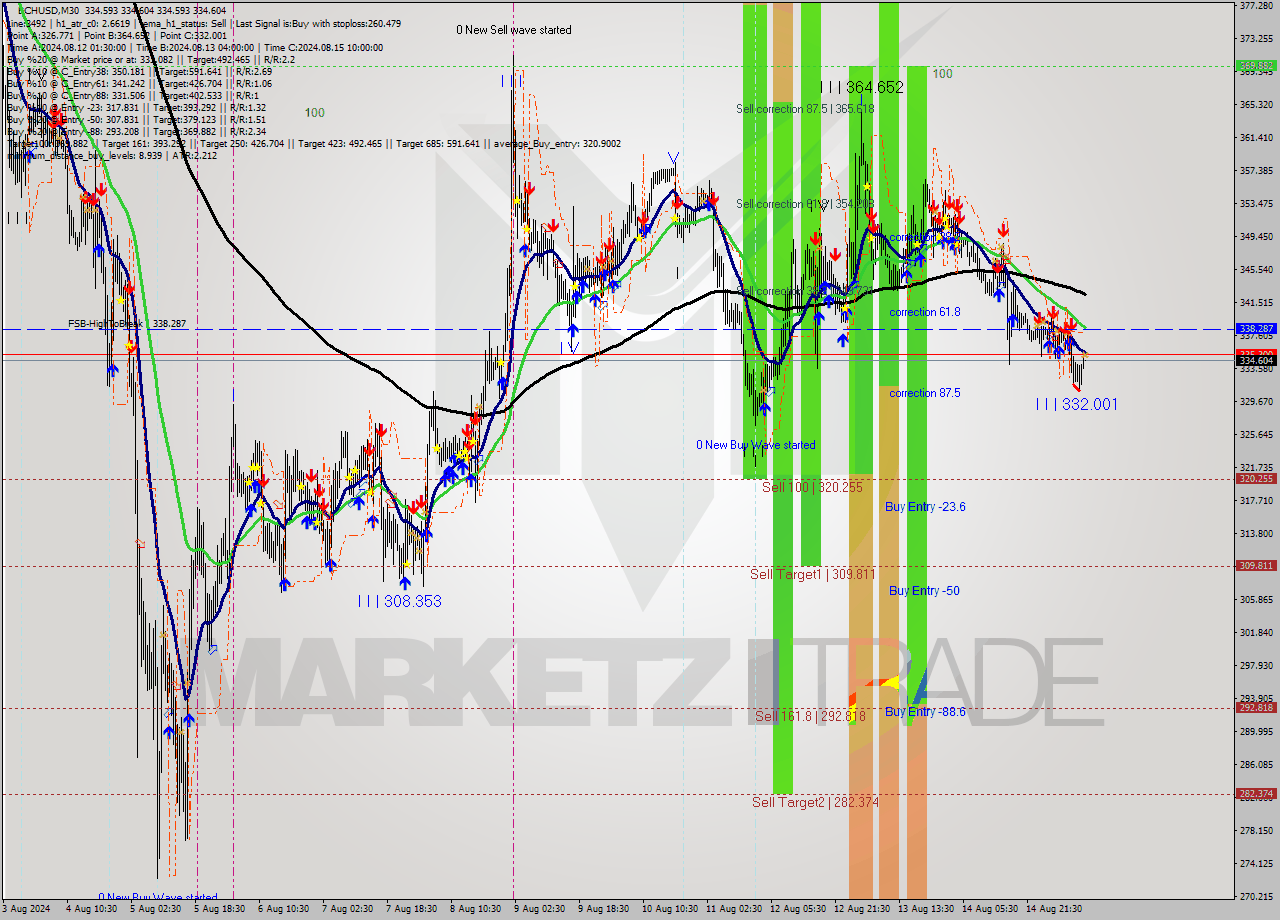Click the 377.280 price axis value
Image resolution: width=1280 pixels, height=920 pixels.
[x=1256, y=5]
